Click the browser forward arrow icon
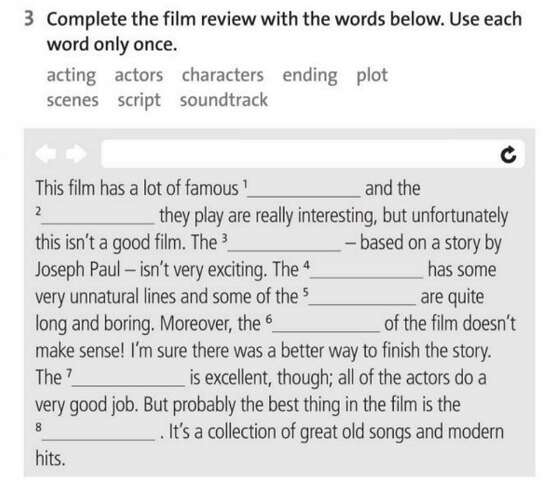560x480 pixels. tap(76, 154)
